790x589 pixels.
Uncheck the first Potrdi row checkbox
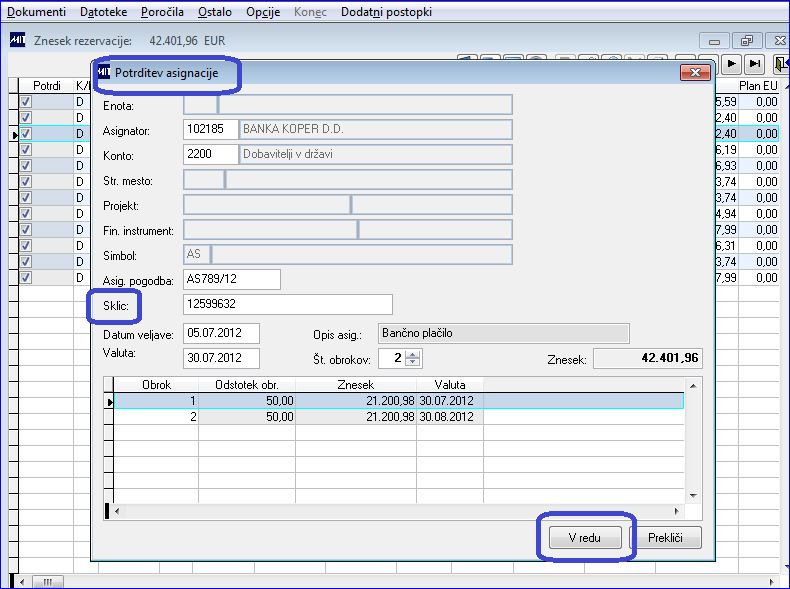tap(26, 102)
